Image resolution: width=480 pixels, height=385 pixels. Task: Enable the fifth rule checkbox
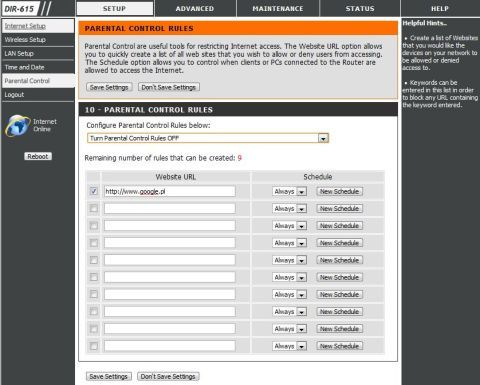tap(94, 260)
